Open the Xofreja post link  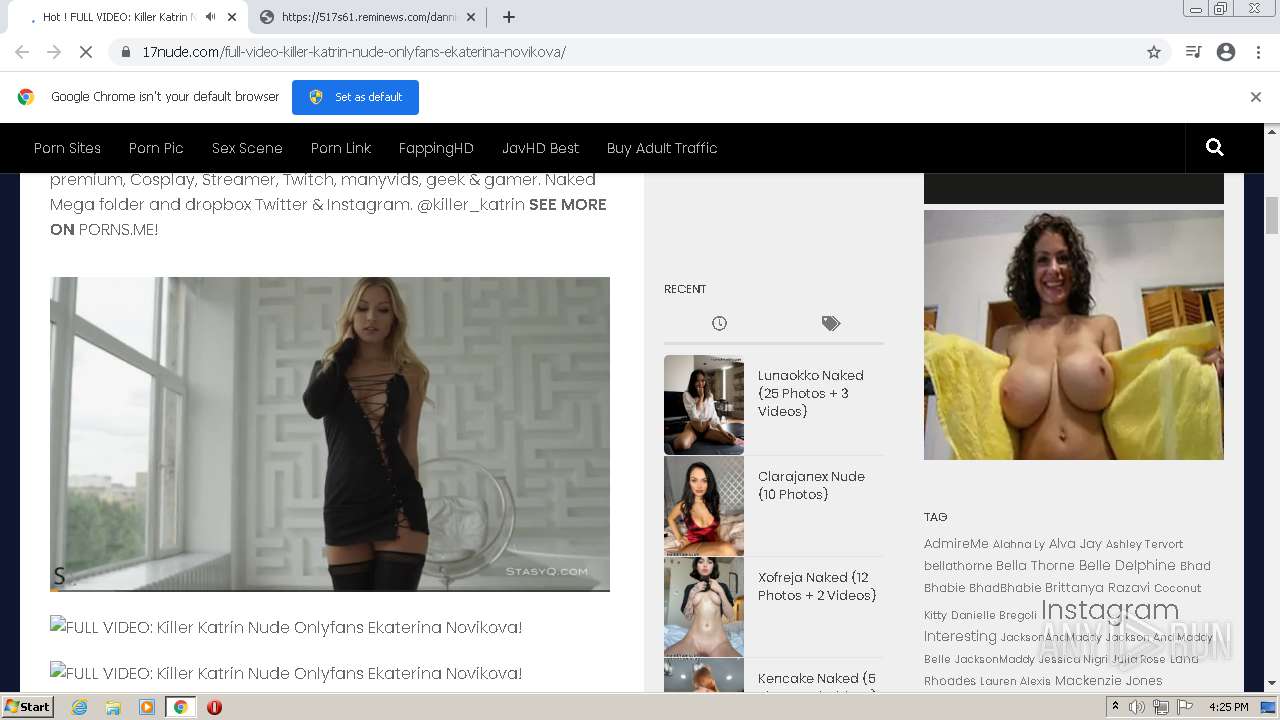click(x=817, y=586)
